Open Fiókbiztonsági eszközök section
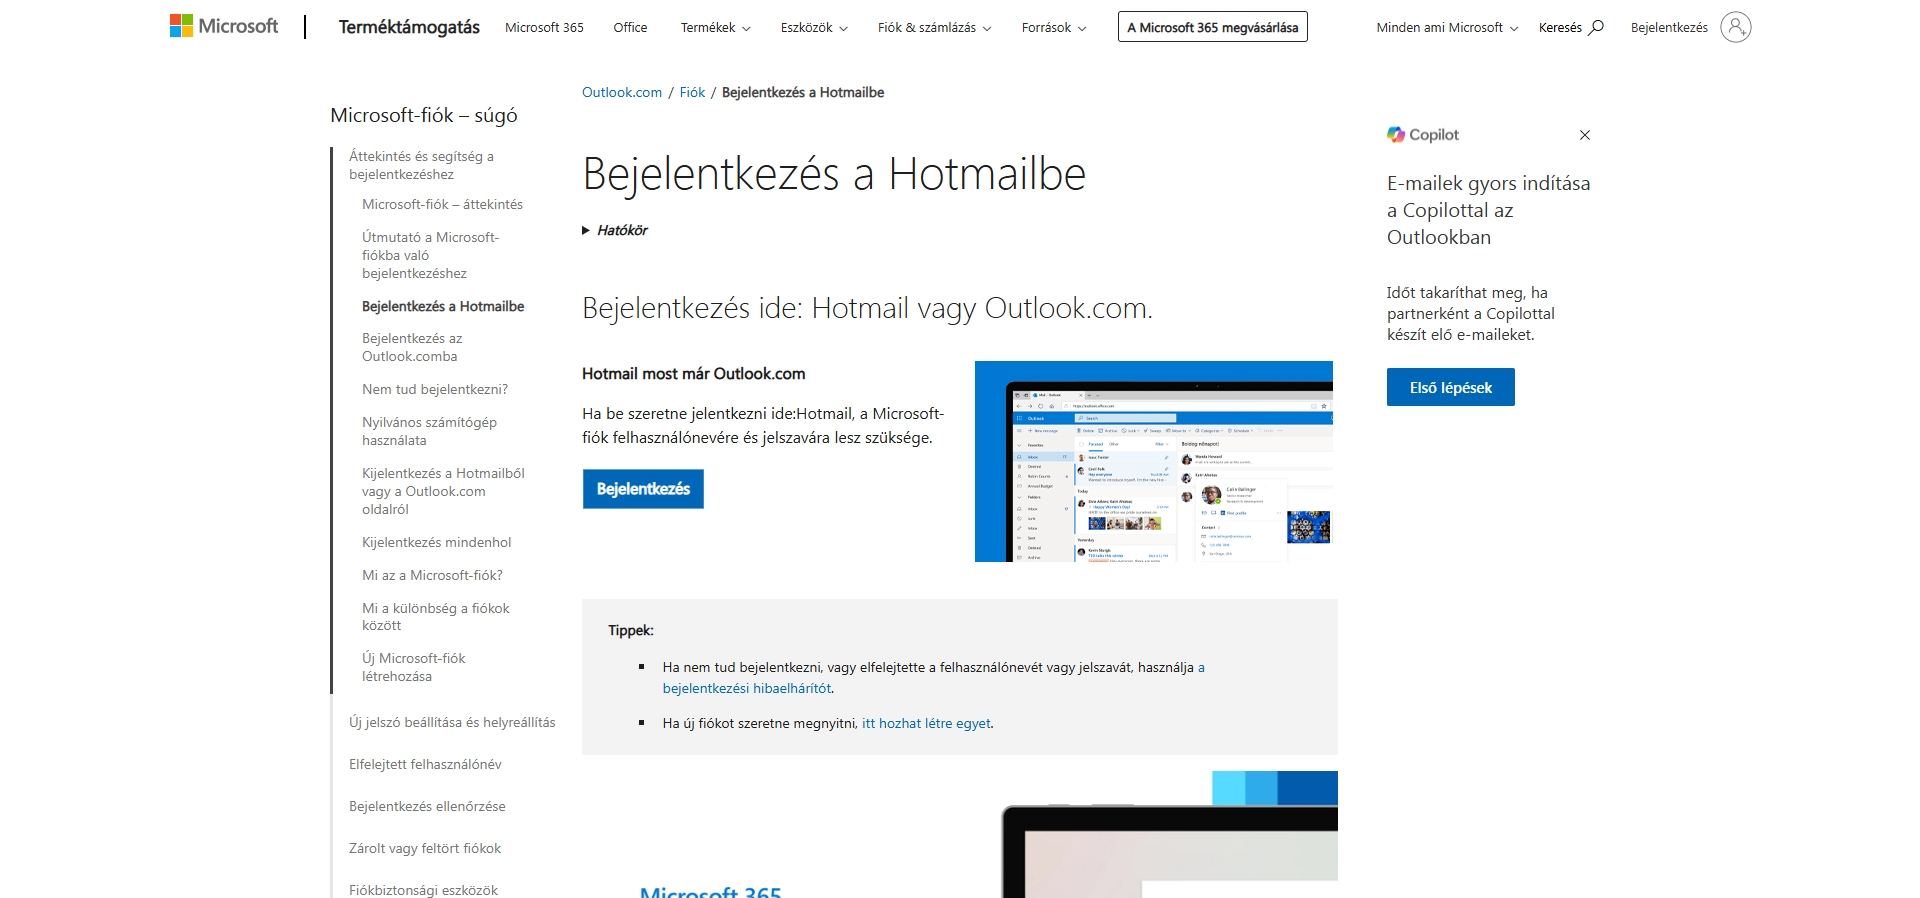This screenshot has height=898, width=1920. [423, 890]
